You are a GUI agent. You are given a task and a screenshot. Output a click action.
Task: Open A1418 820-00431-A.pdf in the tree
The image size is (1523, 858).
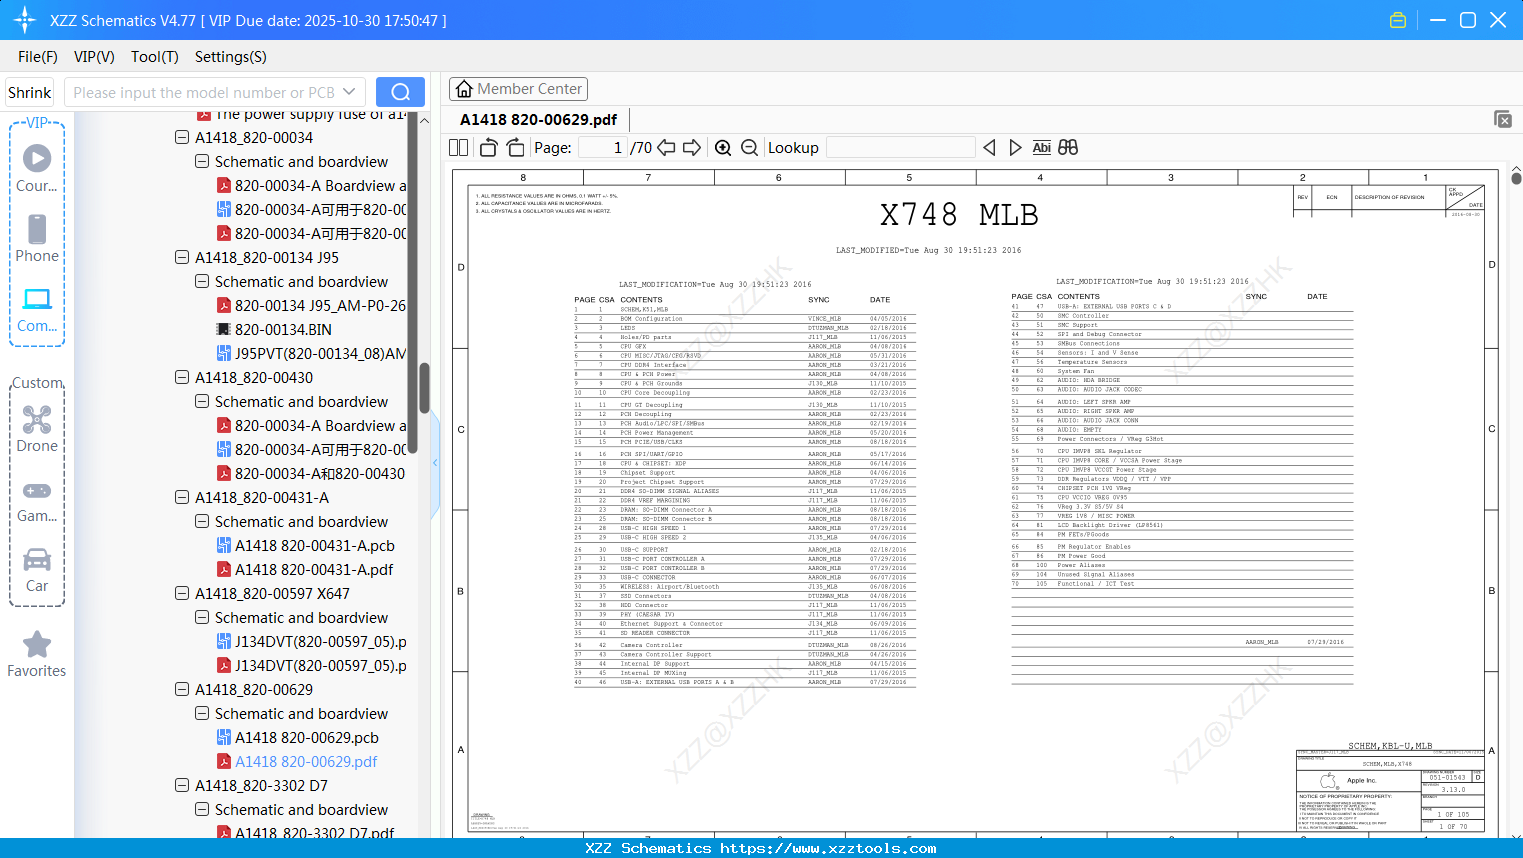click(313, 570)
